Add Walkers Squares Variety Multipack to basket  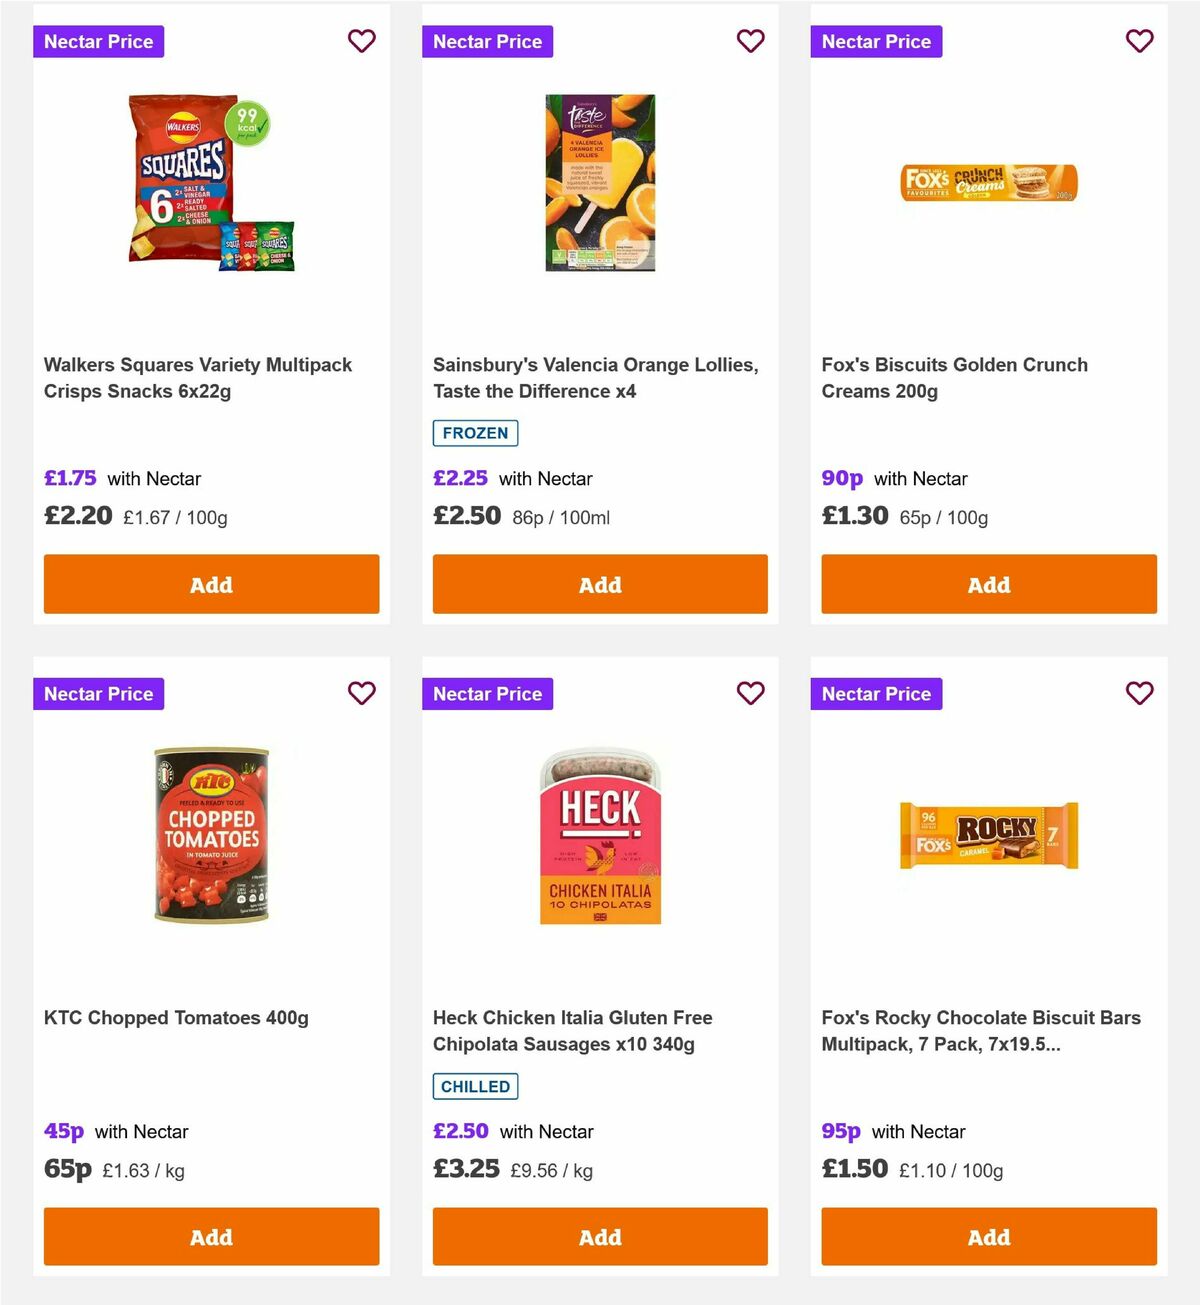pyautogui.click(x=211, y=584)
